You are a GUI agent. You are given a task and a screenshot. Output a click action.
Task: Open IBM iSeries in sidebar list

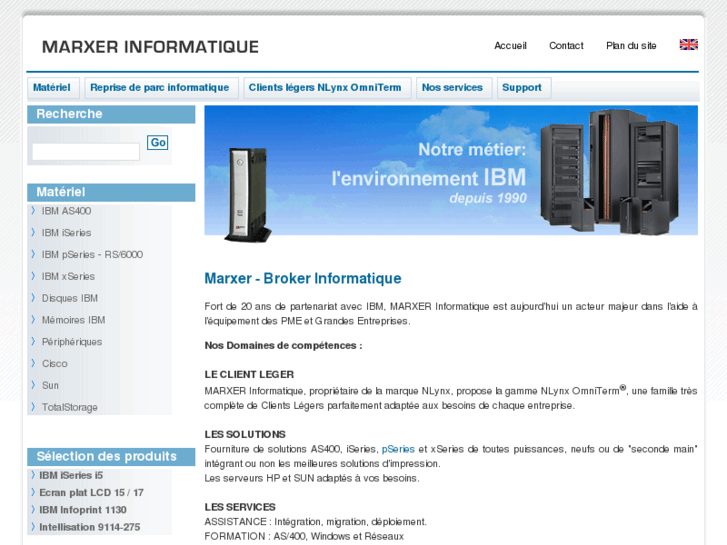click(x=66, y=233)
